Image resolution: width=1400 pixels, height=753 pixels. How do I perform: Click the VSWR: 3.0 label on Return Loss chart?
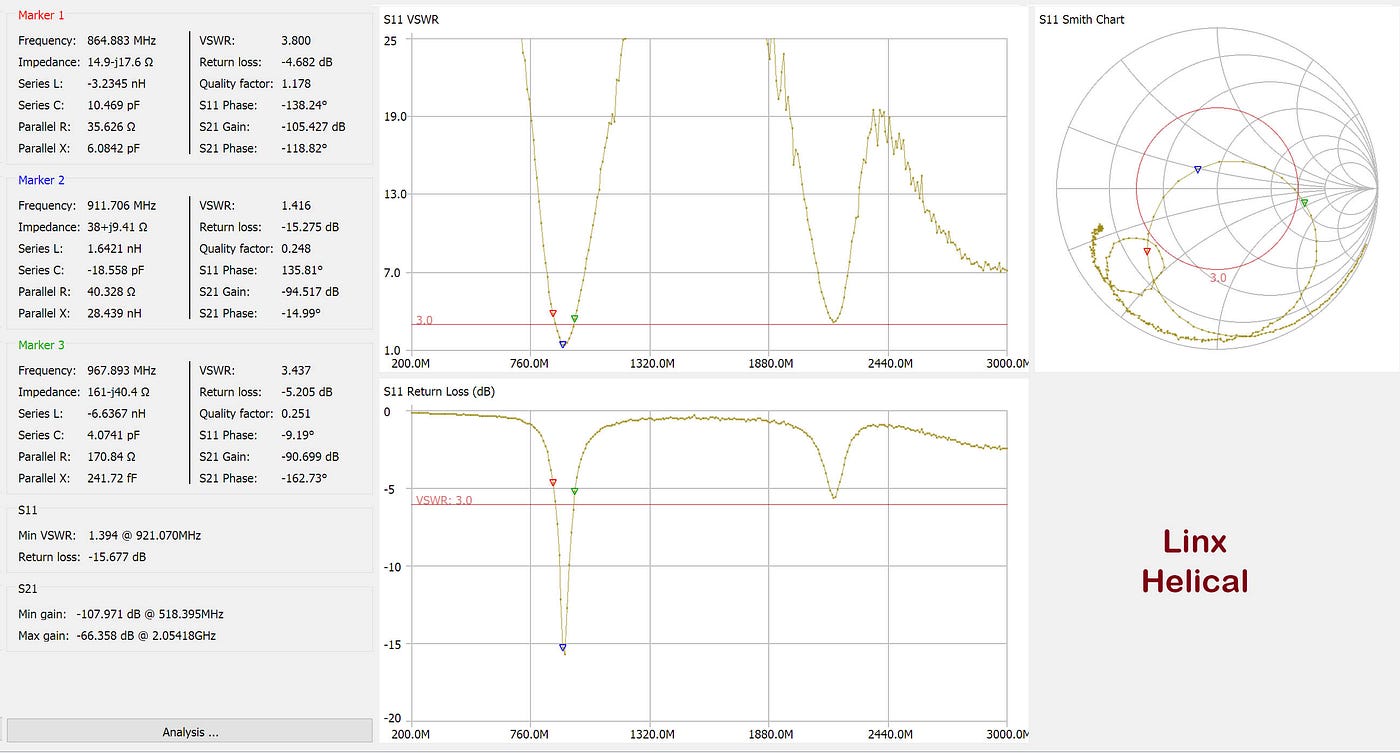[444, 500]
